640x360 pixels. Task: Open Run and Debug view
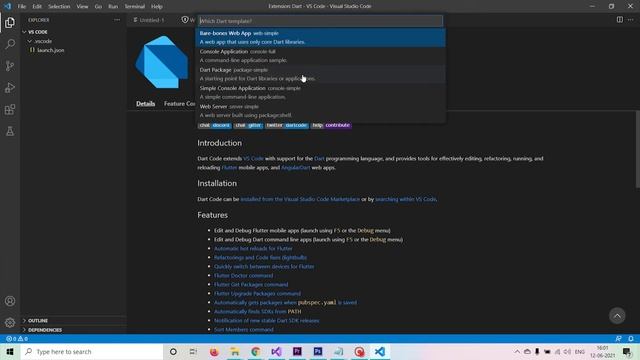(x=10, y=87)
